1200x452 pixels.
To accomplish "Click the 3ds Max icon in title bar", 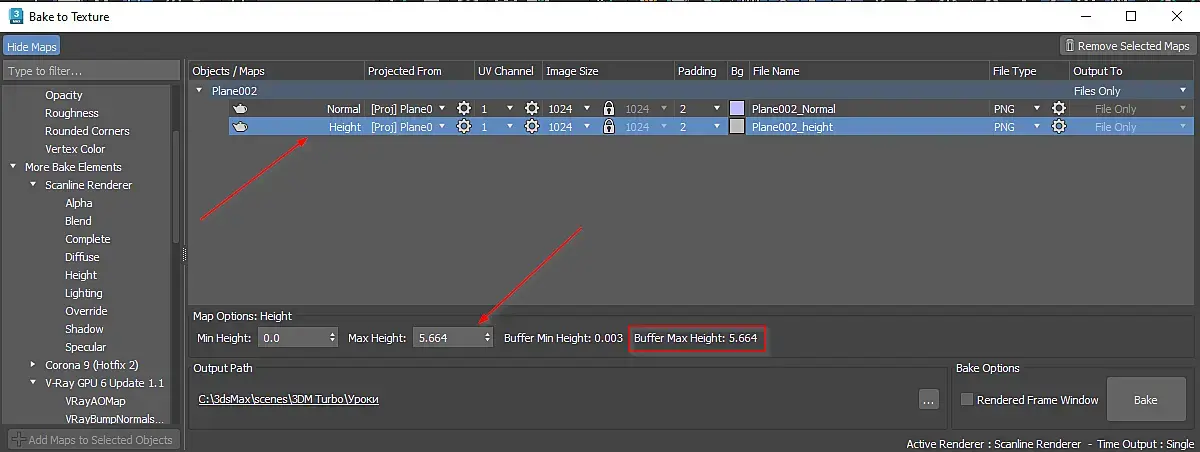I will [16, 16].
